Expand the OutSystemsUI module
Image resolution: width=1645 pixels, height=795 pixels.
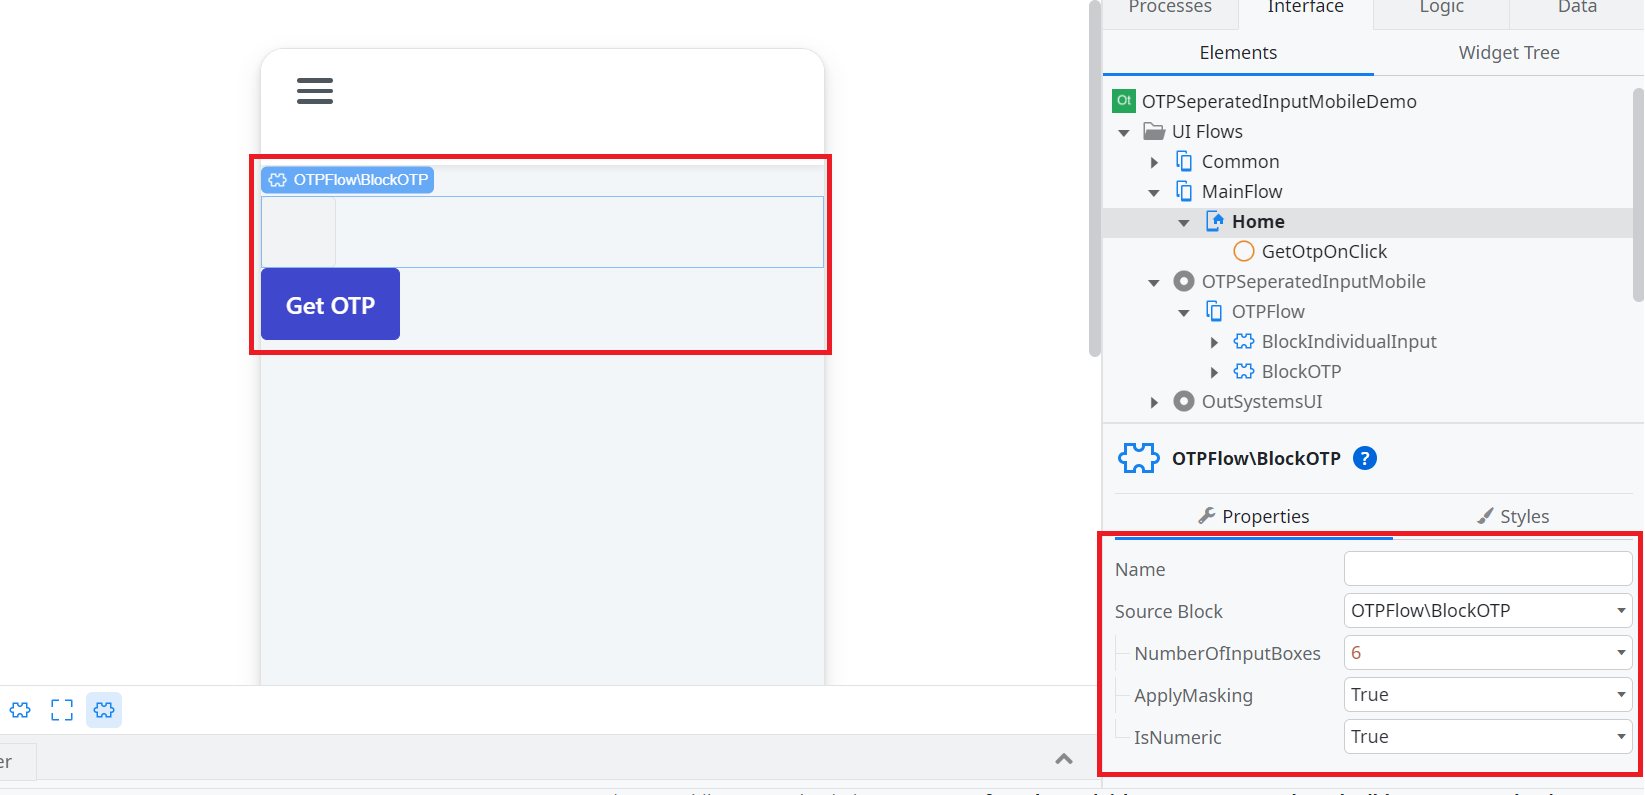(x=1154, y=402)
